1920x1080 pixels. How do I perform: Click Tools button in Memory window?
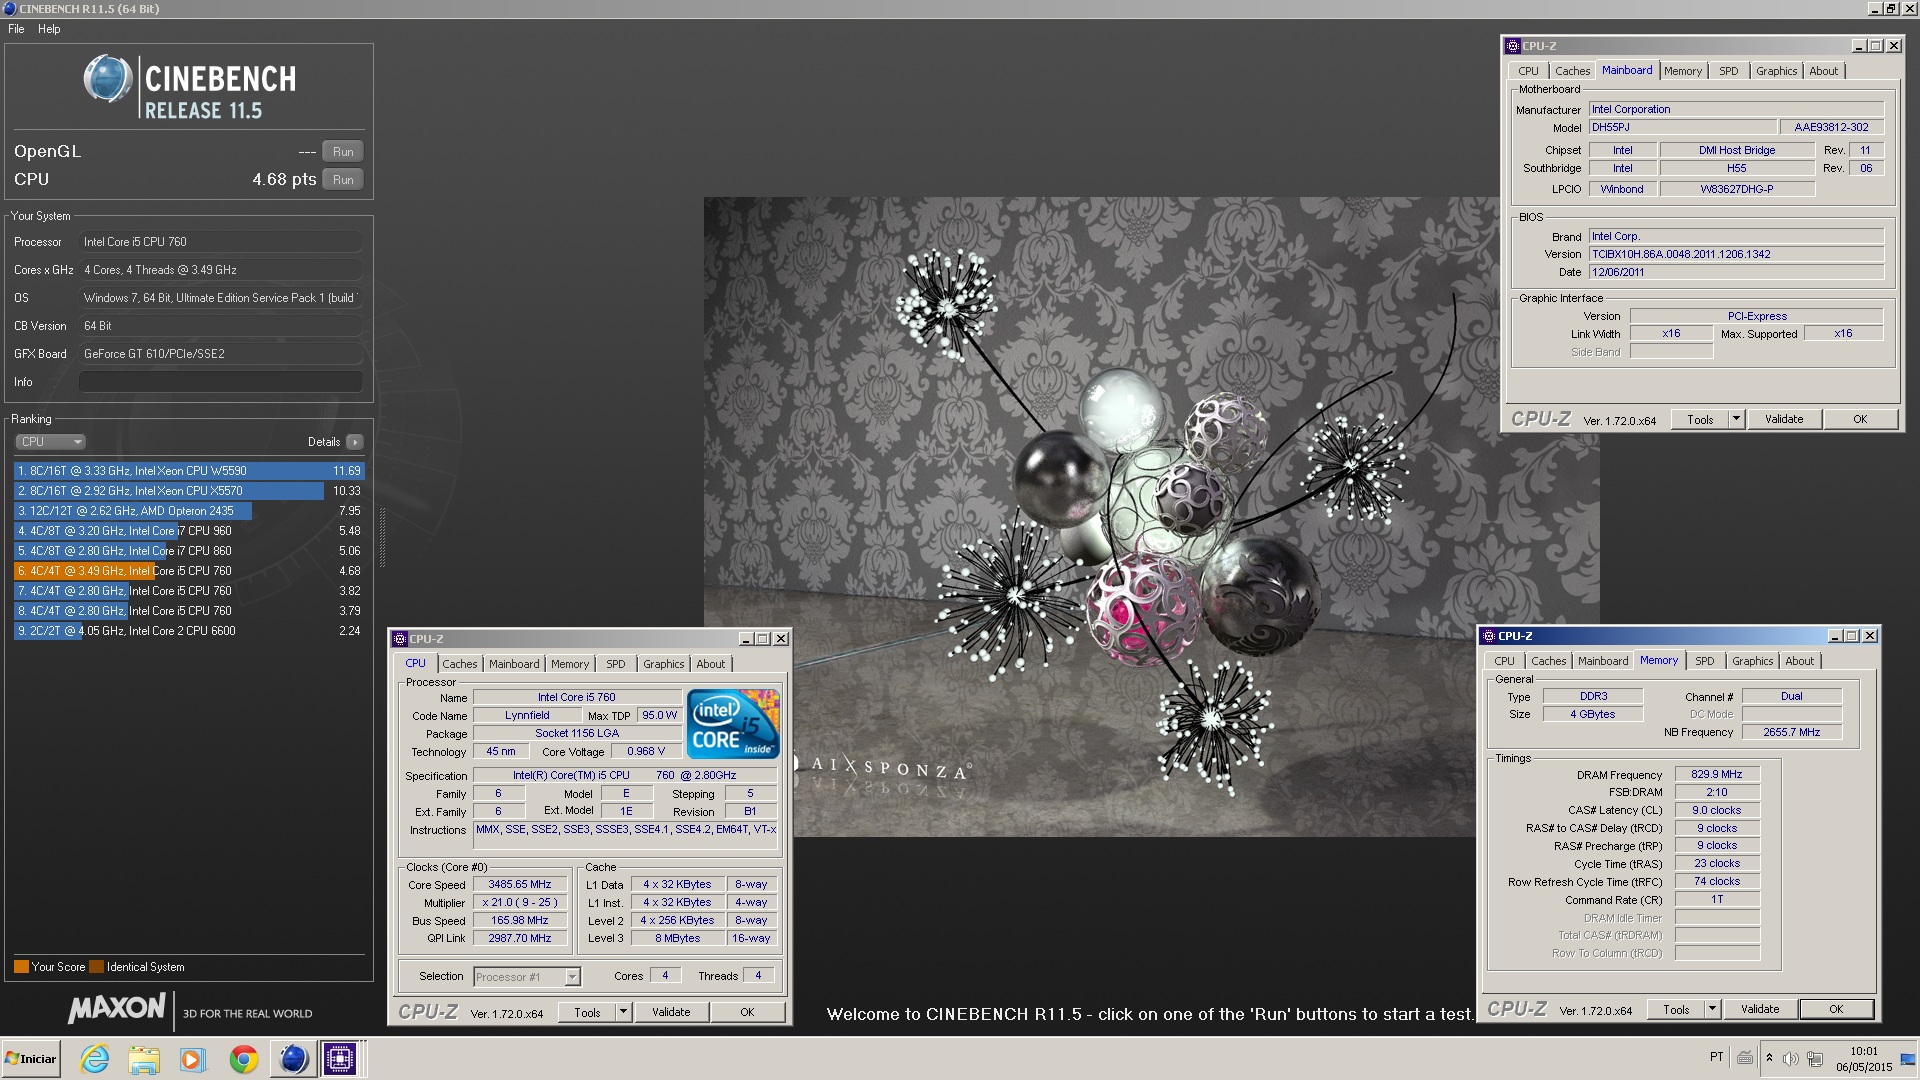point(1676,1009)
